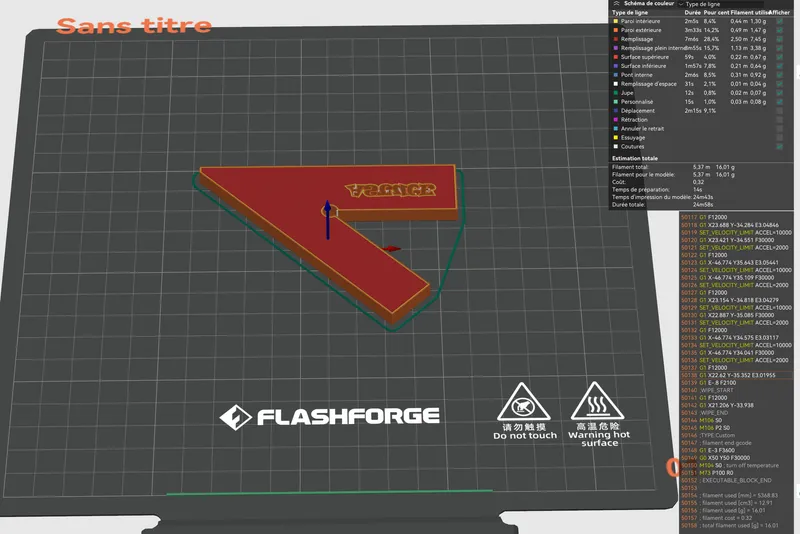Viewport: 800px width, 534px height.
Task: Toggle display of Personnalisé lines
Action: click(x=780, y=101)
